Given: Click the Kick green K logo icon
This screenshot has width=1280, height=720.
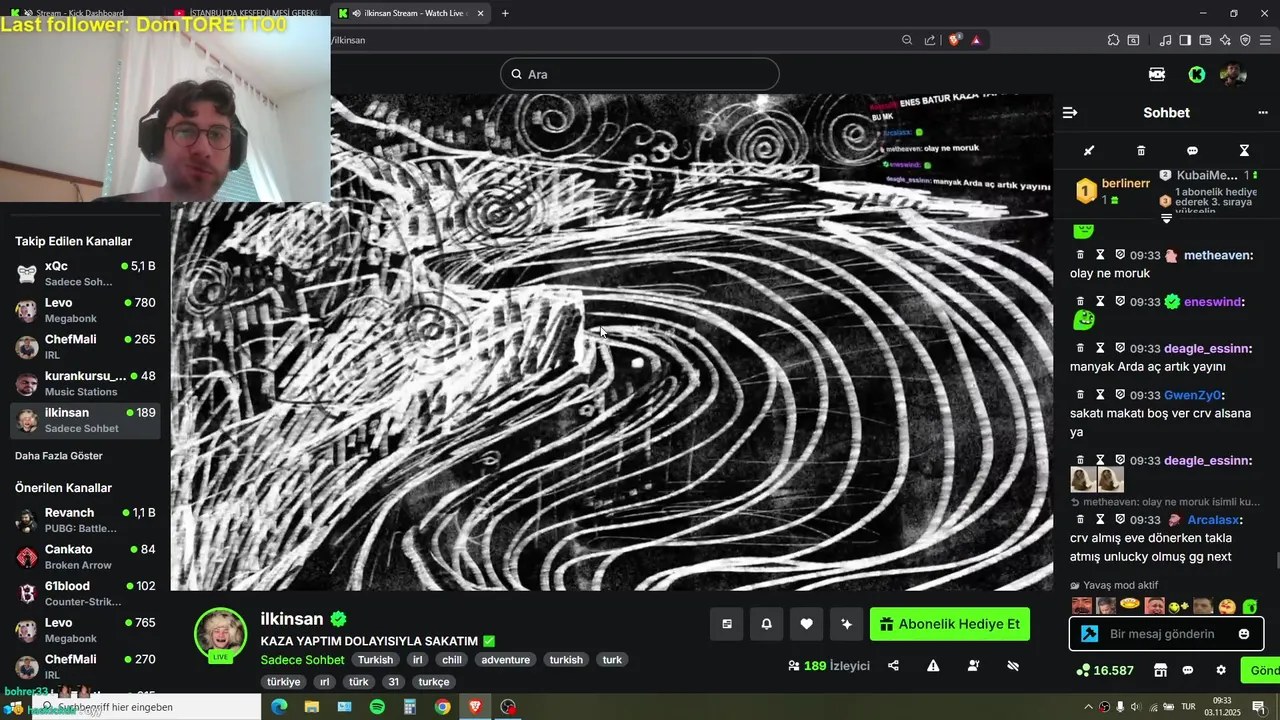Looking at the screenshot, I should pyautogui.click(x=1196, y=74).
